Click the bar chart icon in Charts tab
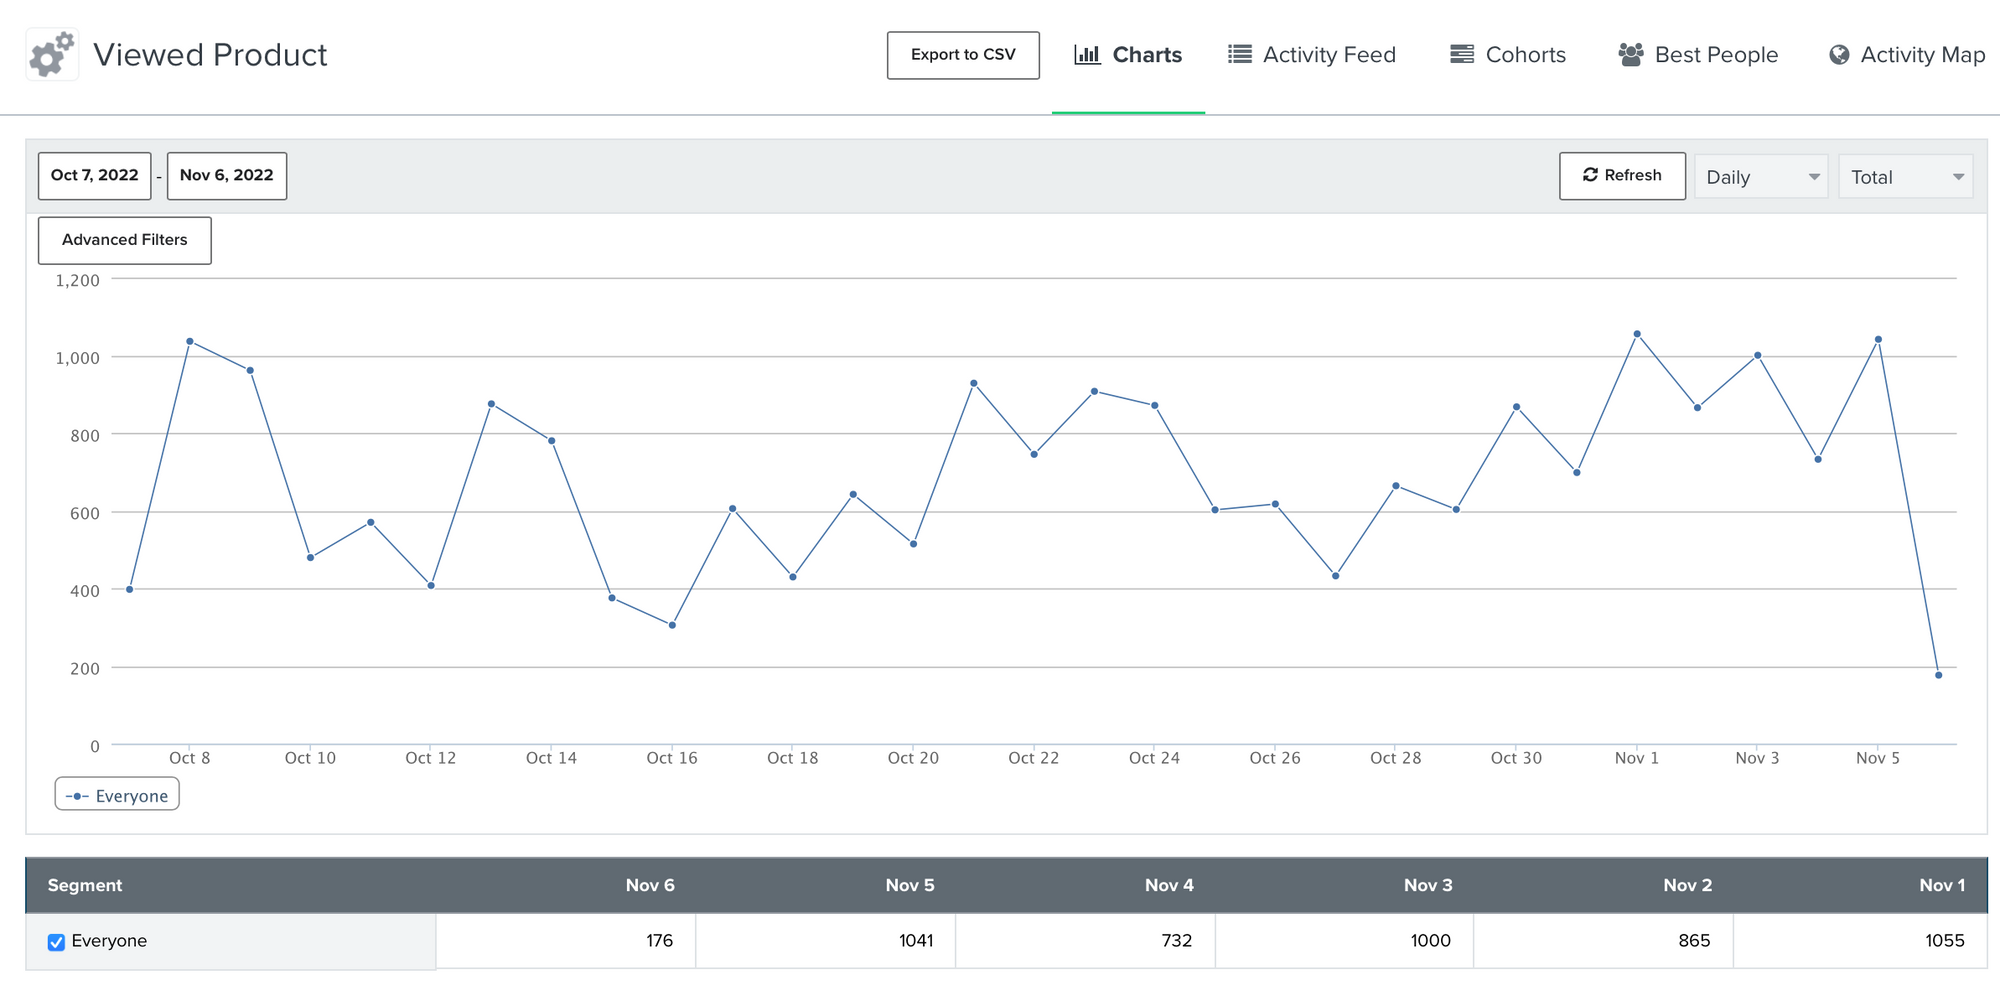The height and width of the screenshot is (981, 2000). click(1087, 55)
